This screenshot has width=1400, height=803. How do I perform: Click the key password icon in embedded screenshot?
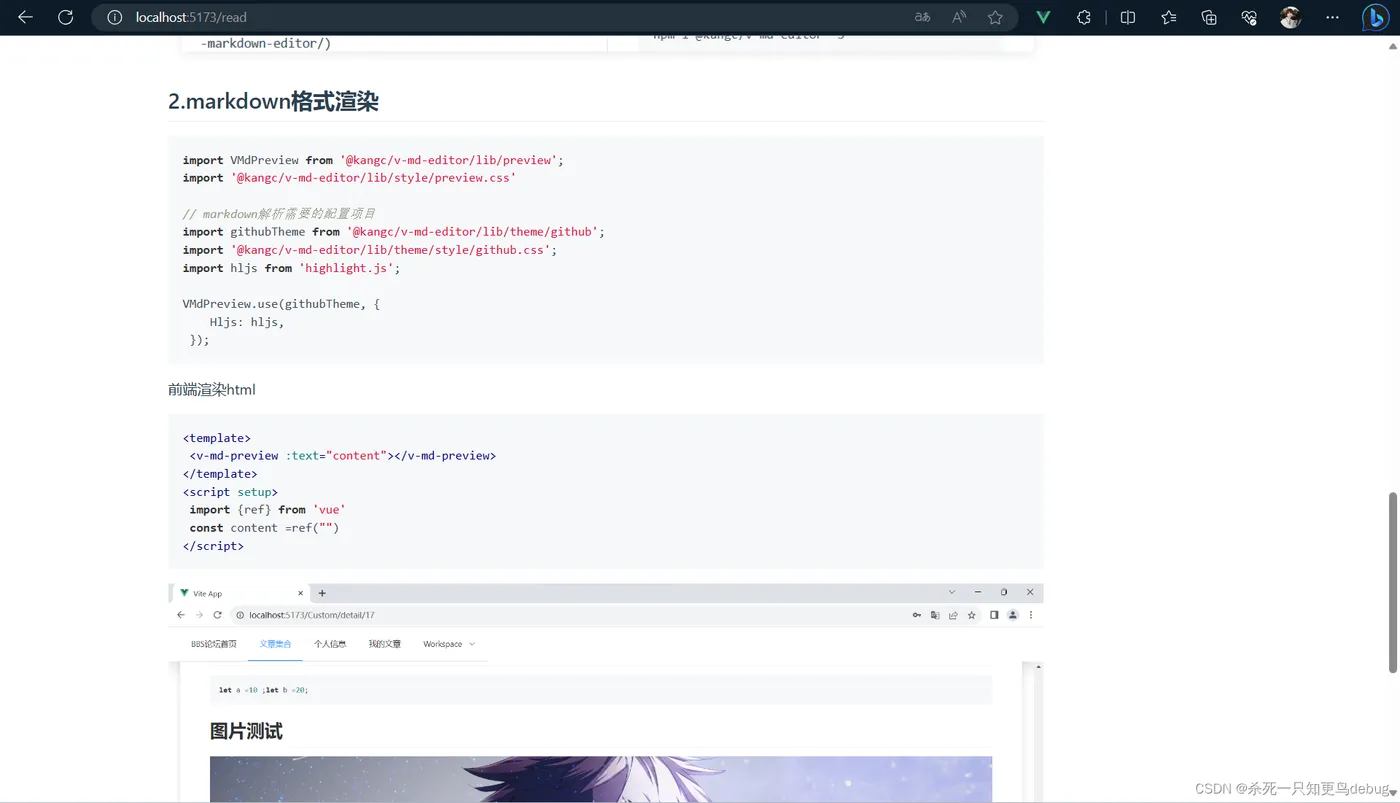pyautogui.click(x=917, y=615)
